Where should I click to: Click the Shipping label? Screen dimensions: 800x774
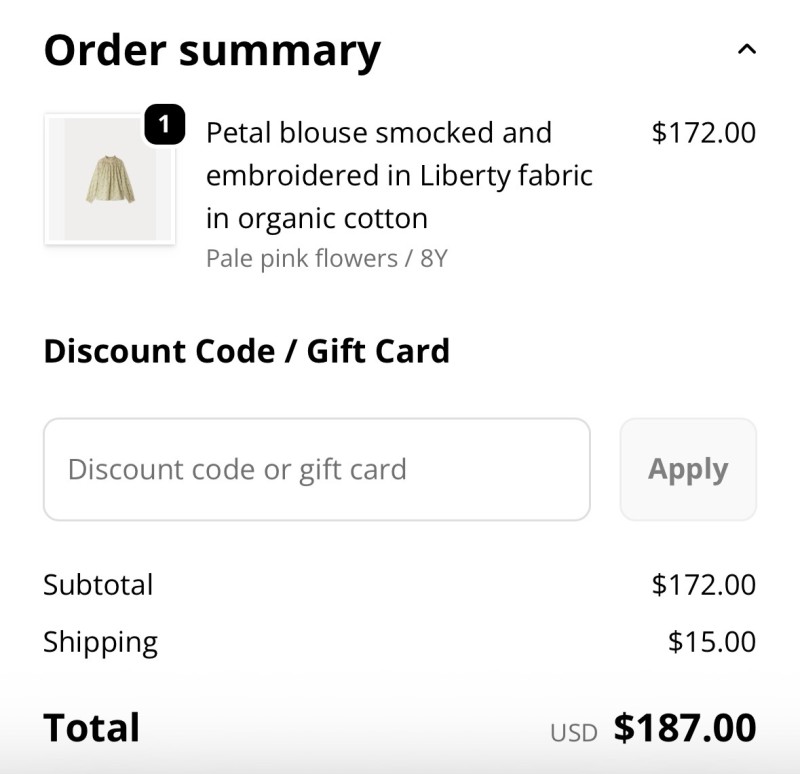[100, 641]
